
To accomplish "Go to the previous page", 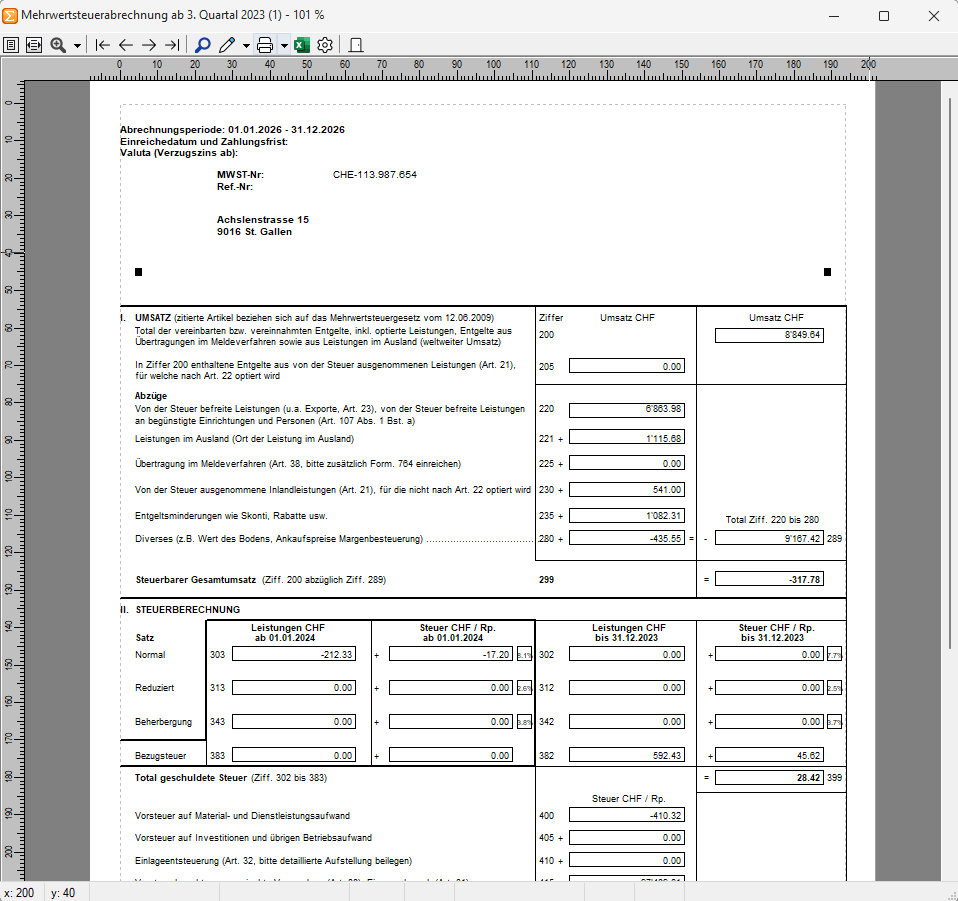I will pos(125,45).
